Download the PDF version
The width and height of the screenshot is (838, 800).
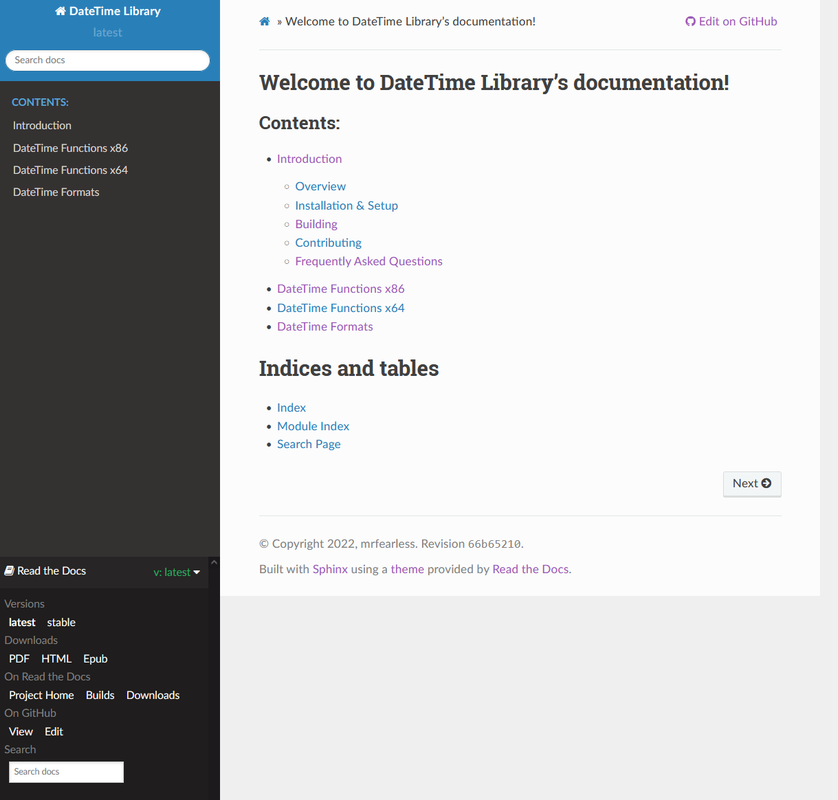[19, 659]
